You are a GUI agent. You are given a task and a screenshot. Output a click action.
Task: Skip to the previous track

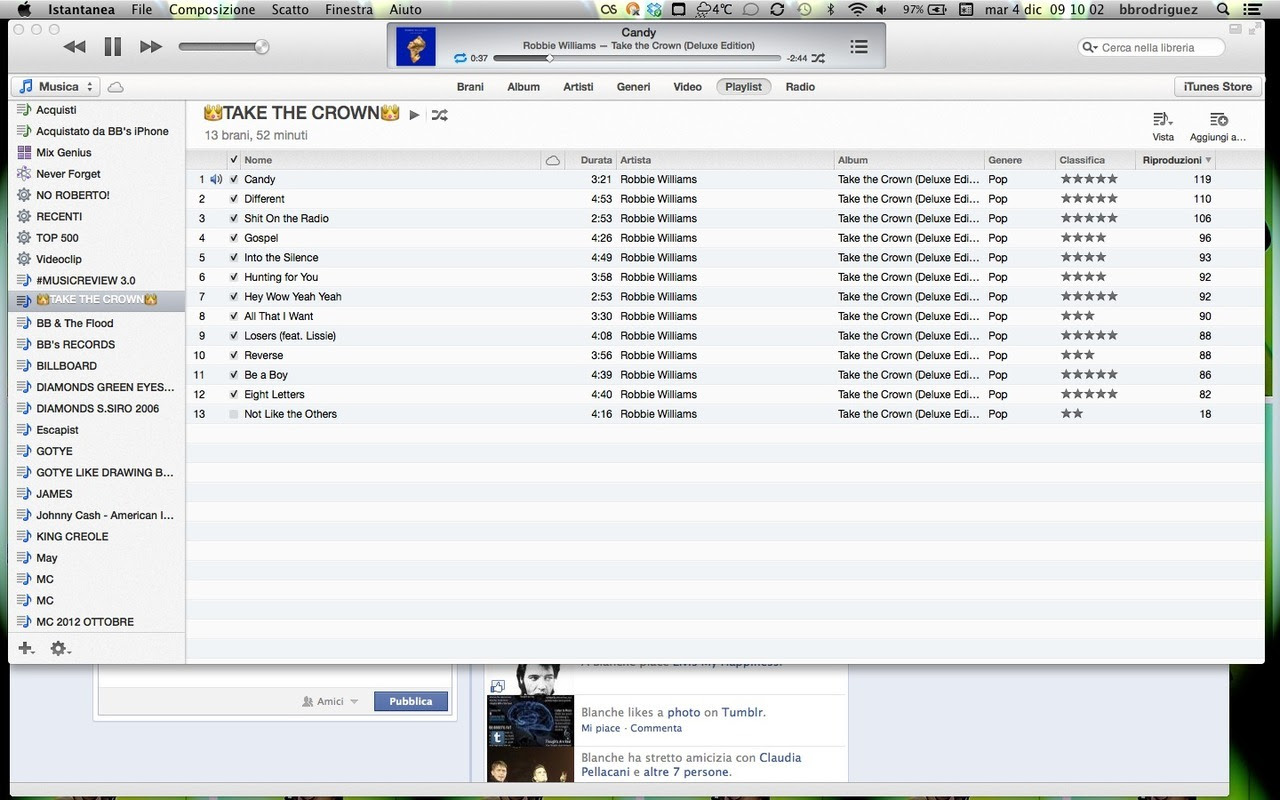tap(74, 47)
